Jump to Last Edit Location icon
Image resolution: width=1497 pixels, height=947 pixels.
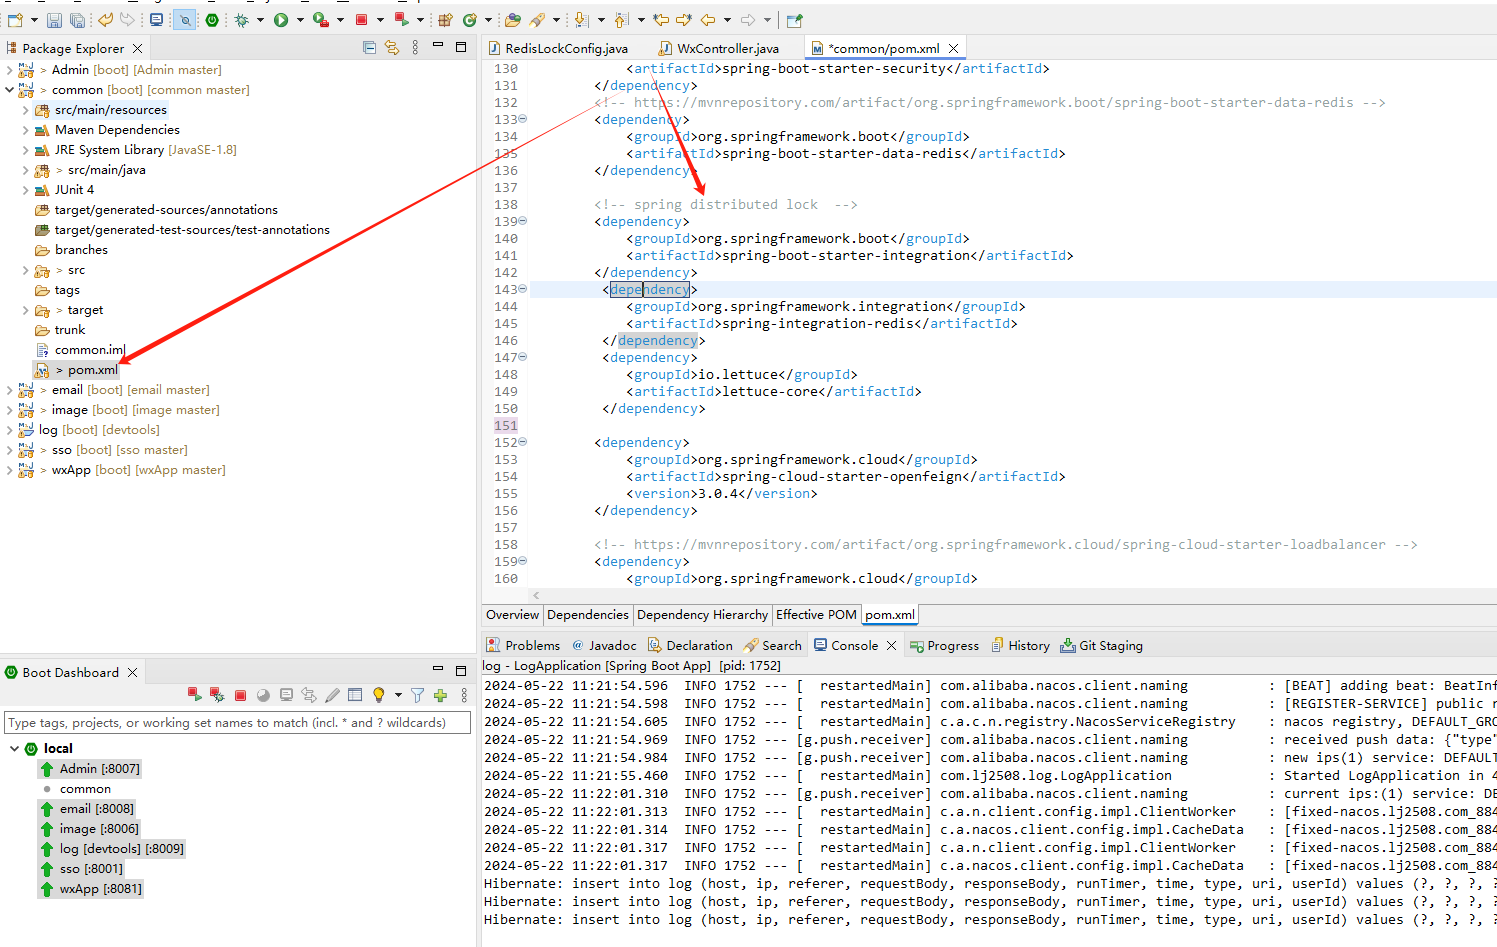(661, 20)
